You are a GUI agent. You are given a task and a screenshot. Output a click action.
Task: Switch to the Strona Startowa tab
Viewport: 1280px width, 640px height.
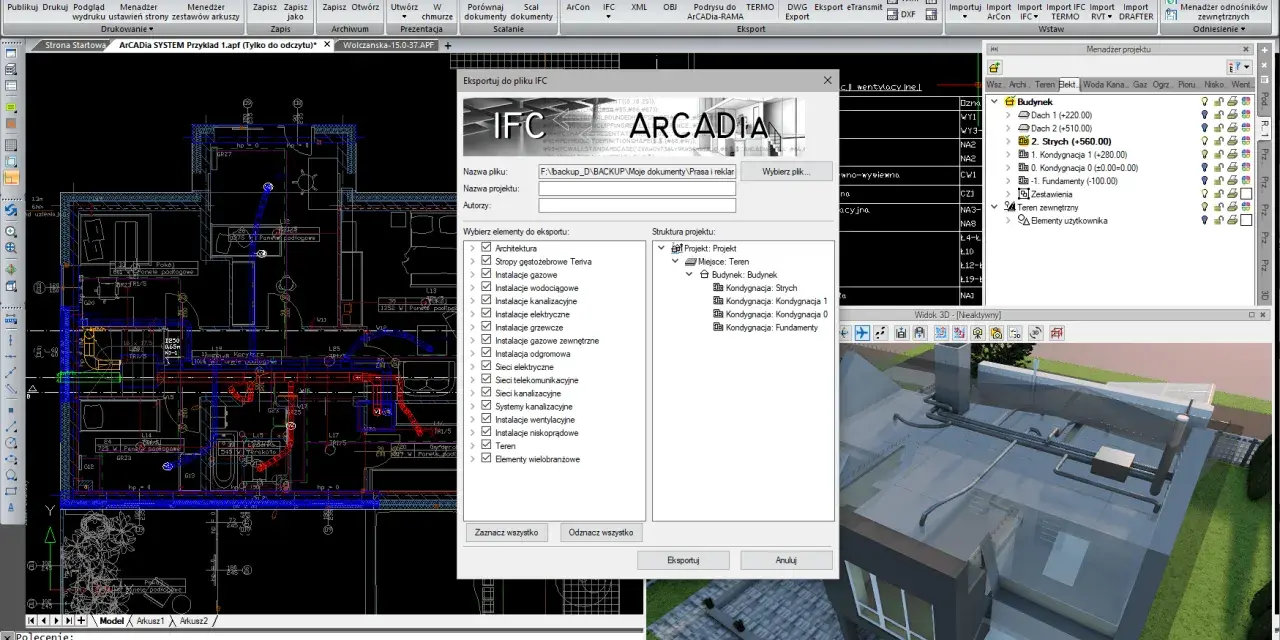click(x=75, y=45)
